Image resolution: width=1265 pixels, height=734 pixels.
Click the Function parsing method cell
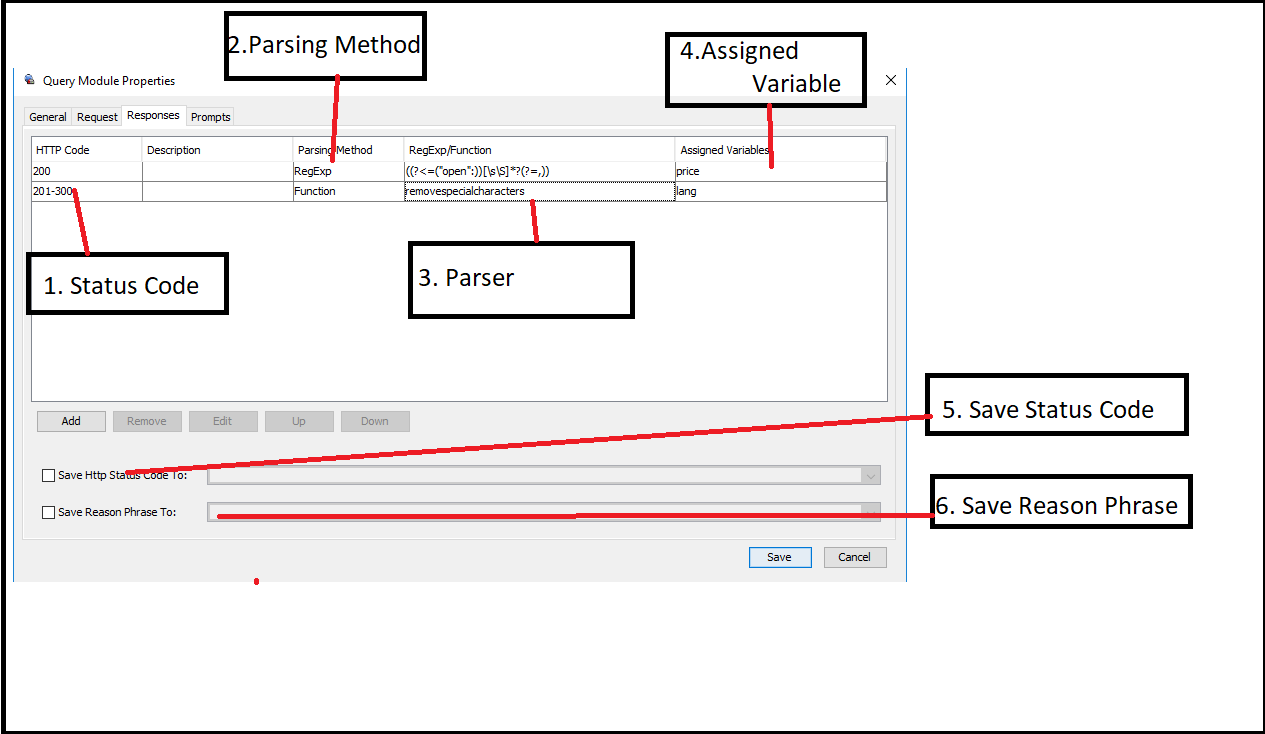[x=349, y=191]
